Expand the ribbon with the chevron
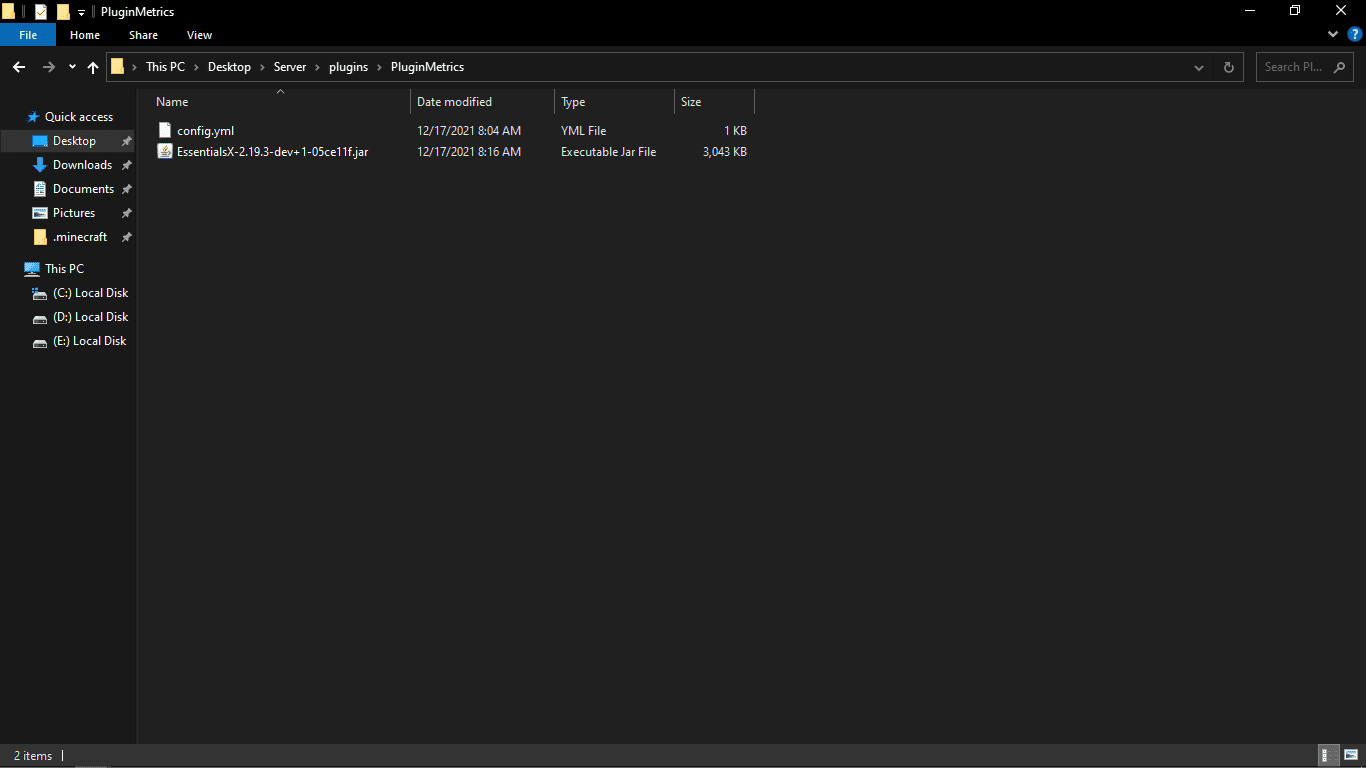 [x=1333, y=34]
